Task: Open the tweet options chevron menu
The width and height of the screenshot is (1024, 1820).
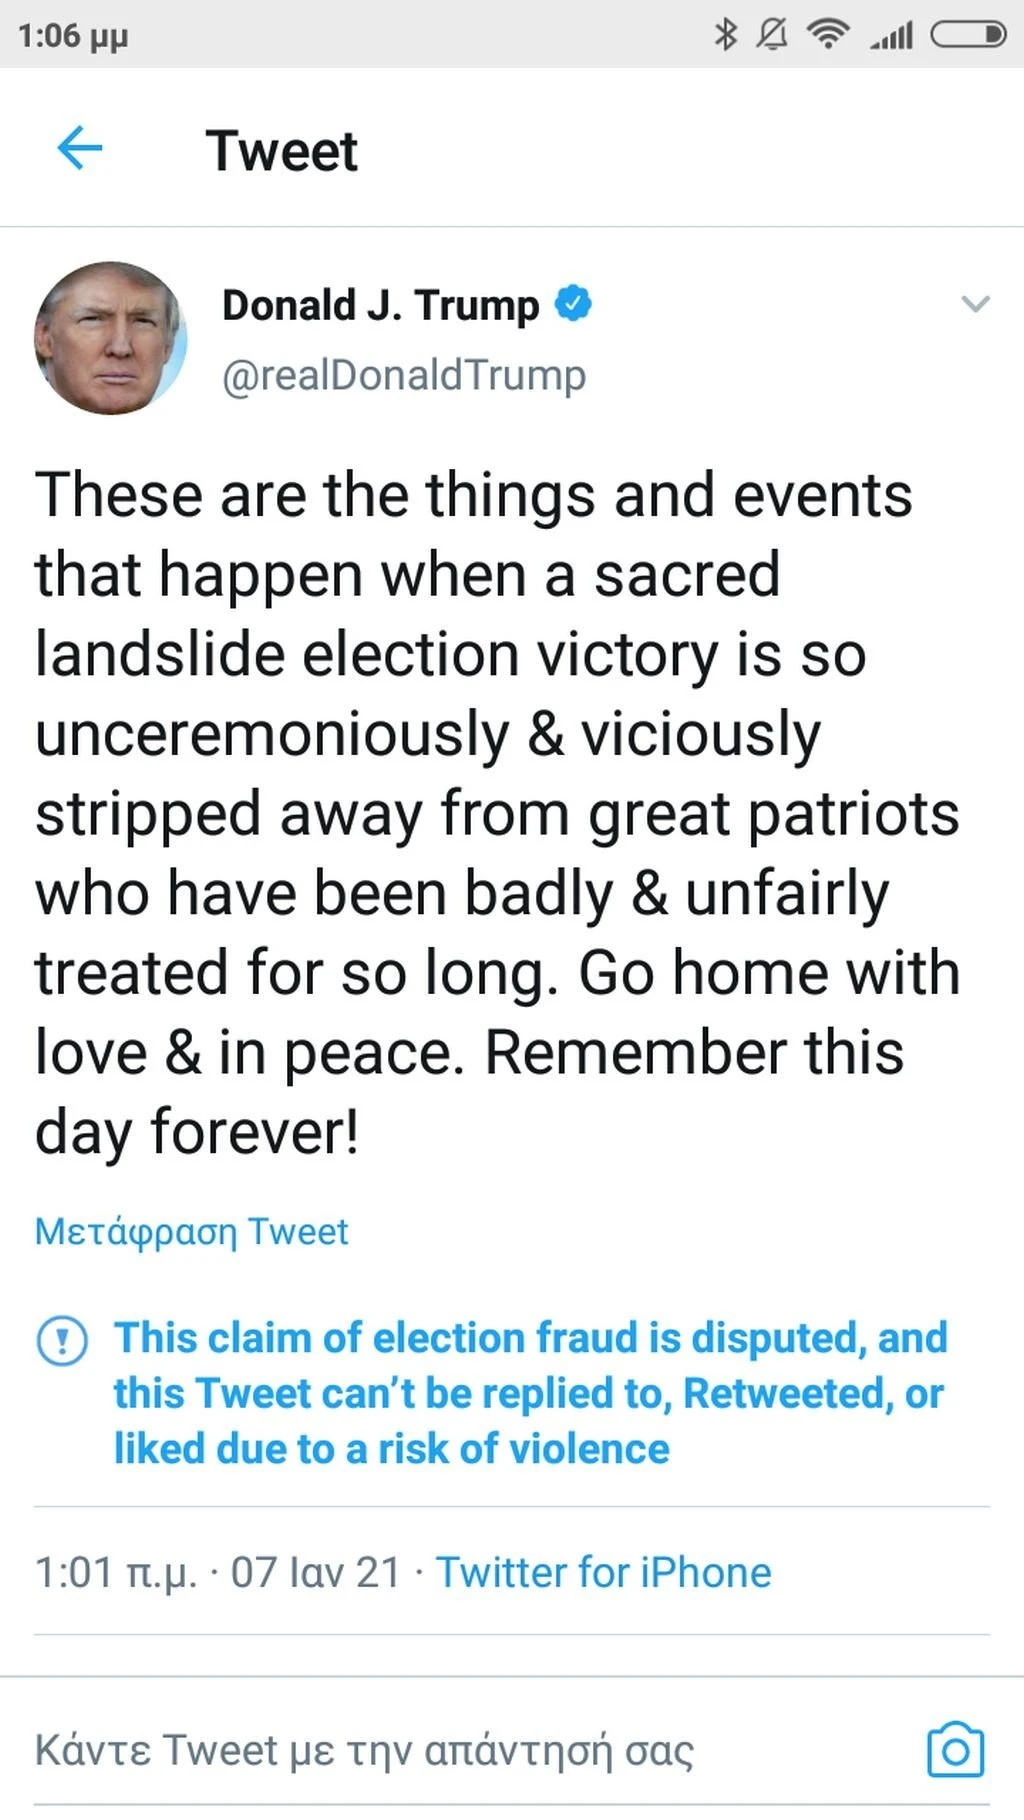Action: (x=975, y=304)
